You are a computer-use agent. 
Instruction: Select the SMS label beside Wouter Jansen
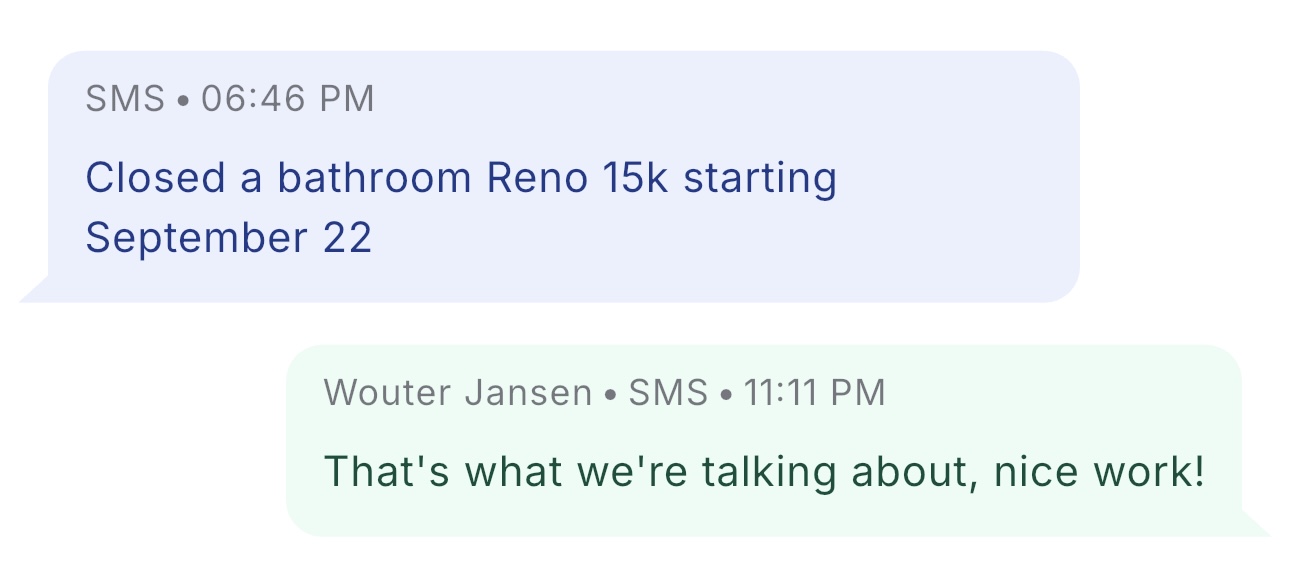click(x=668, y=392)
